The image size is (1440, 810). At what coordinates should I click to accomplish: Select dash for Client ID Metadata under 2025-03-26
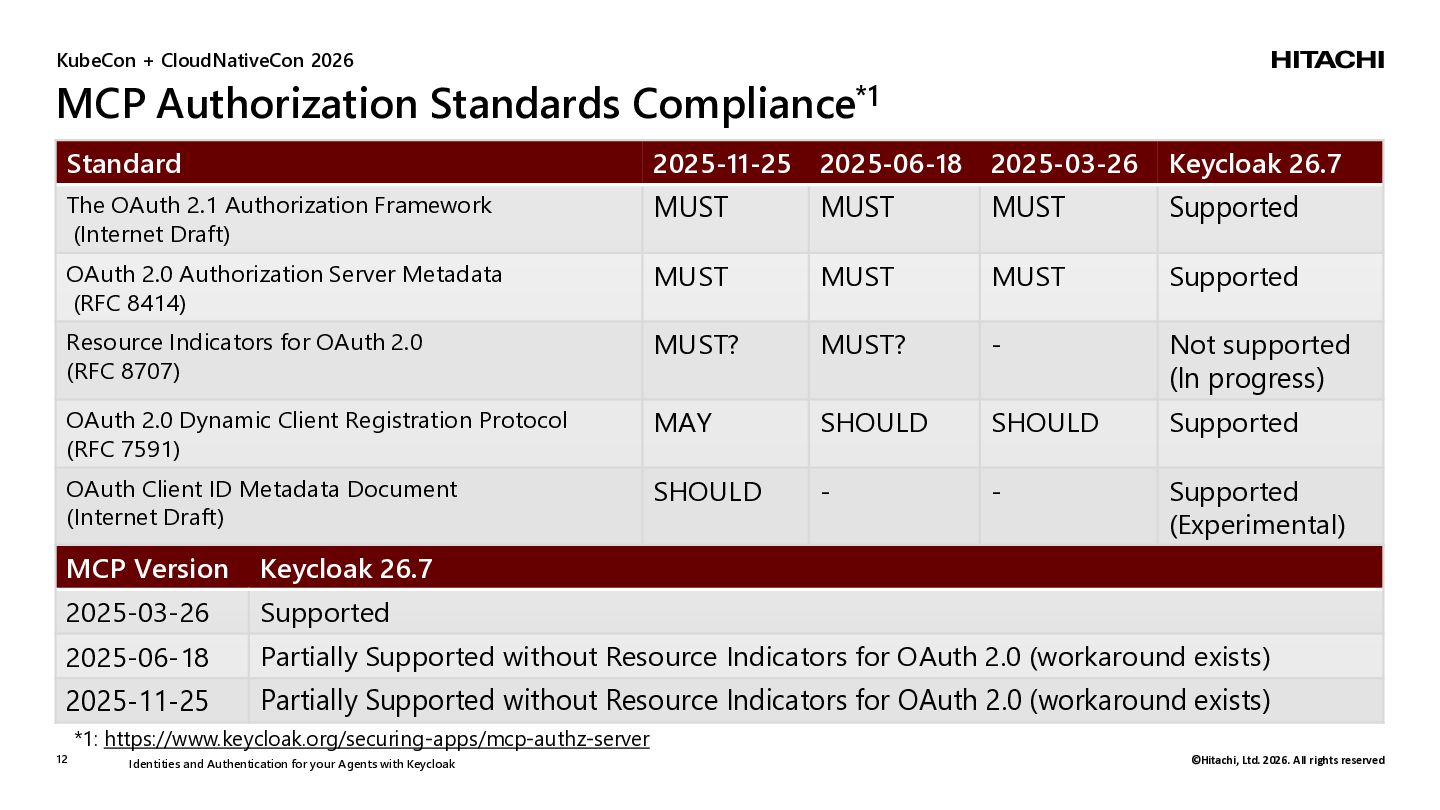pyautogui.click(x=997, y=493)
